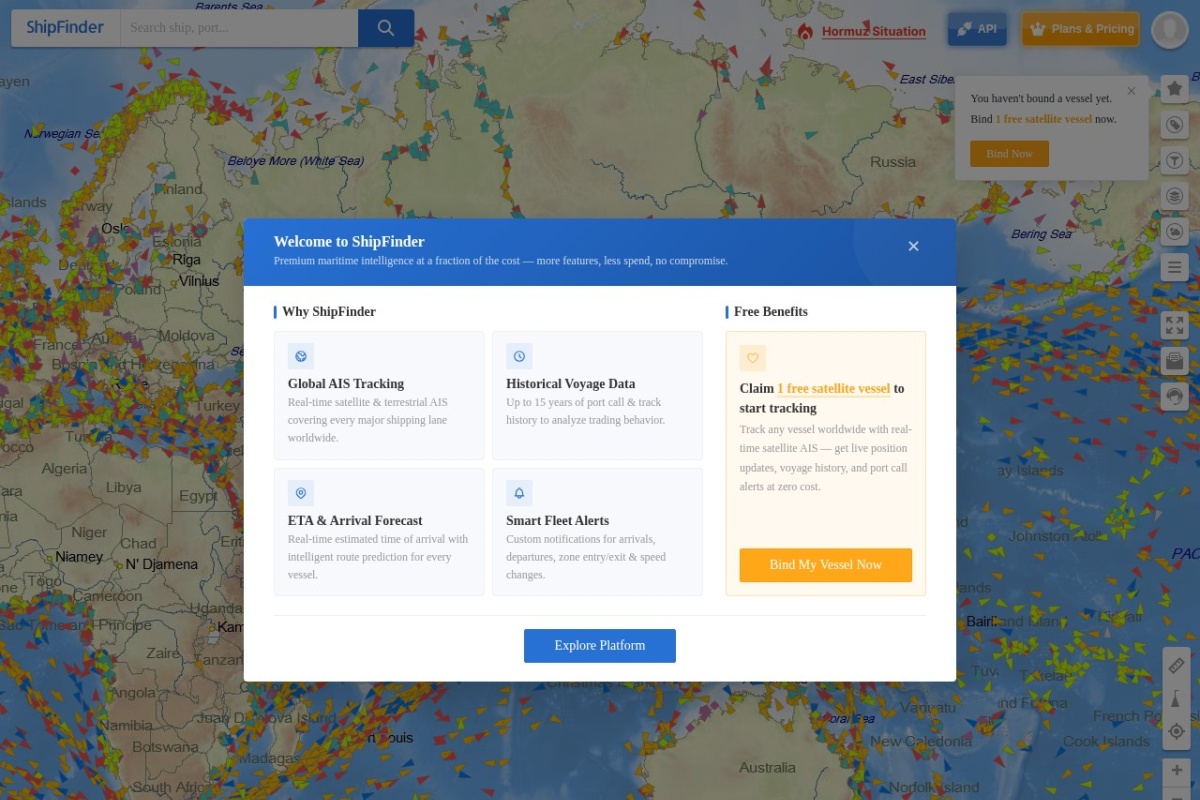This screenshot has width=1200, height=800.
Task: Click the 'Free Benefits' section heading
Action: coord(771,312)
